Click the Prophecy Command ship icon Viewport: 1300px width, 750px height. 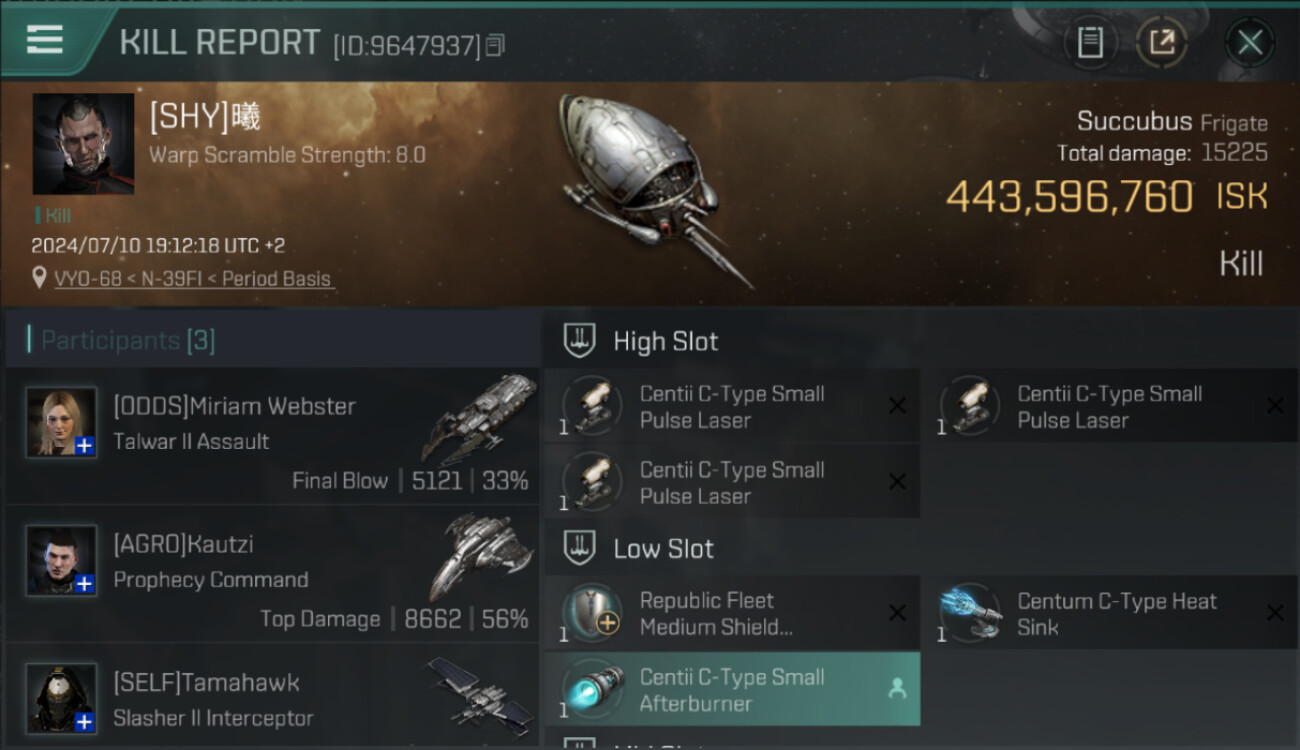pos(482,555)
